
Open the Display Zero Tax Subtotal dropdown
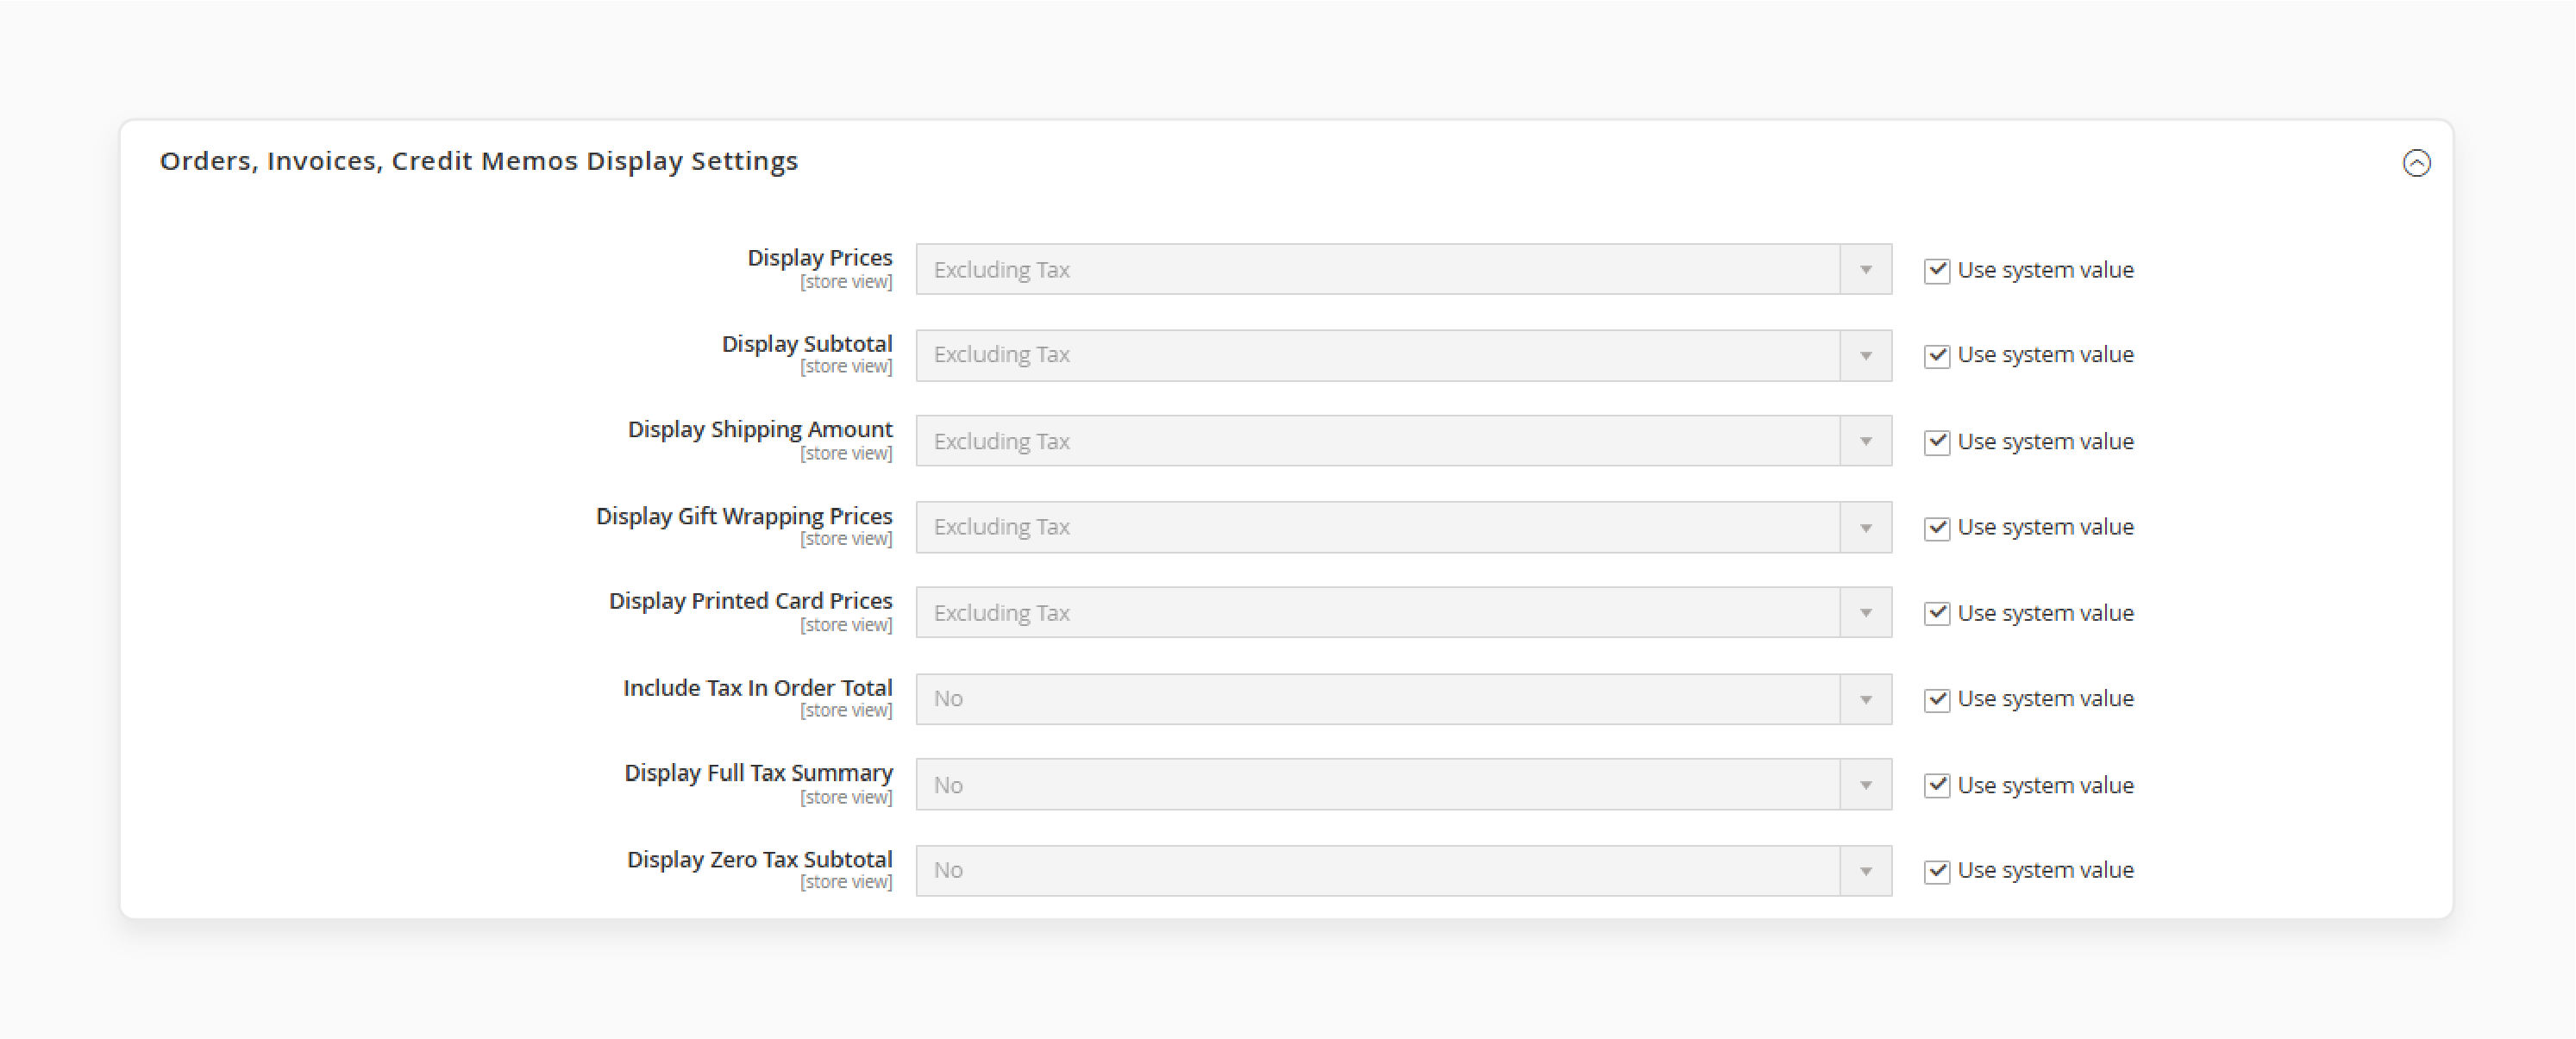tap(1403, 871)
